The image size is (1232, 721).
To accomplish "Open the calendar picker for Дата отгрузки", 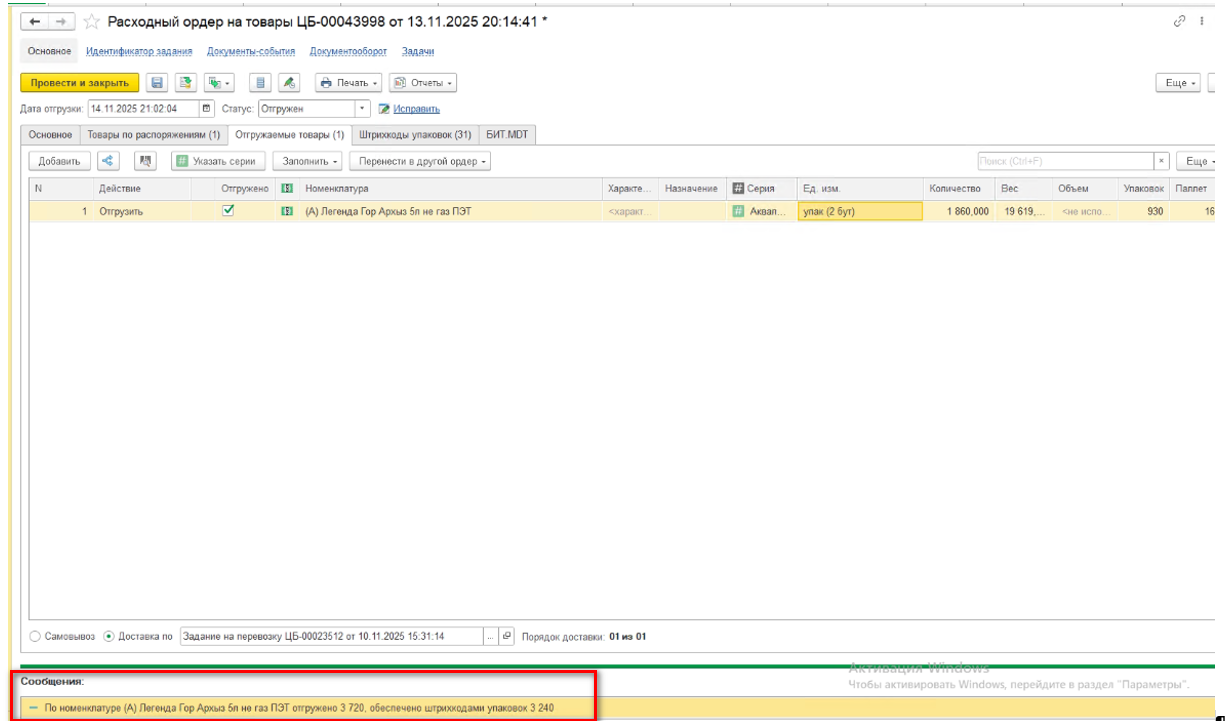I will (x=207, y=109).
